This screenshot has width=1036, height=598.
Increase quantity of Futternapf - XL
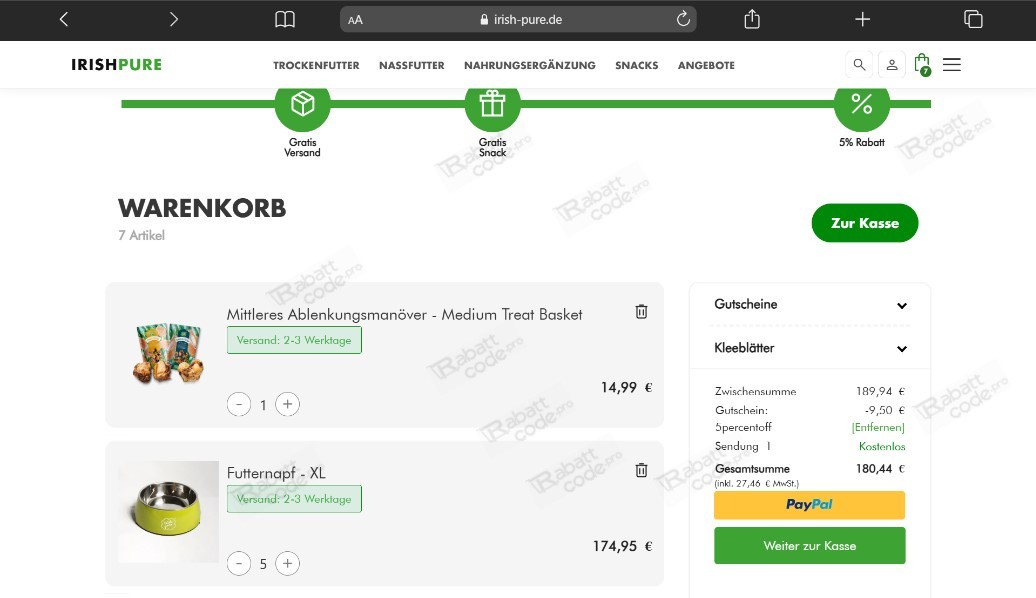pyautogui.click(x=287, y=564)
